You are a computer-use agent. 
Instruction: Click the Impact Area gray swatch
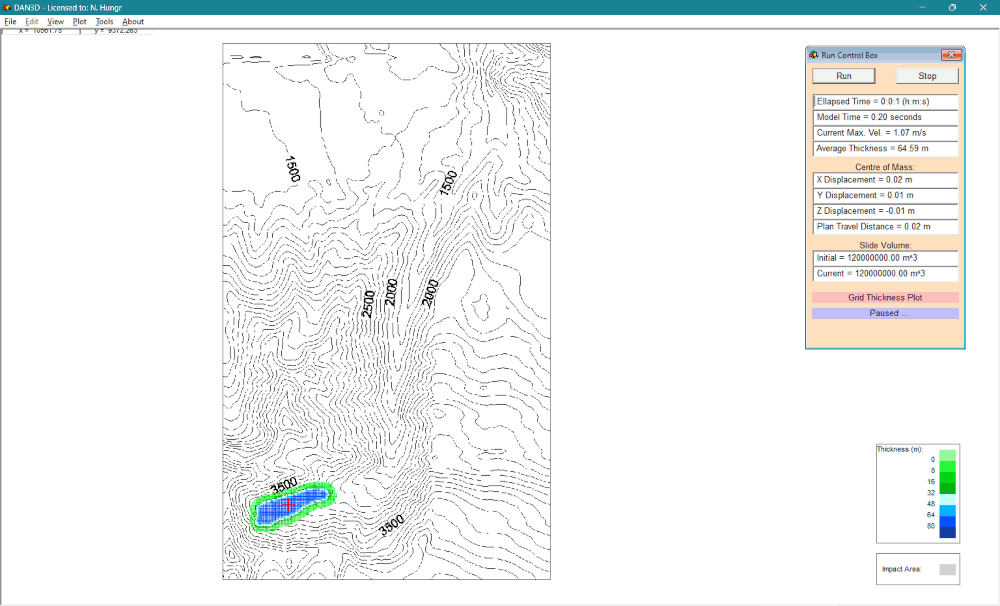coord(948,570)
